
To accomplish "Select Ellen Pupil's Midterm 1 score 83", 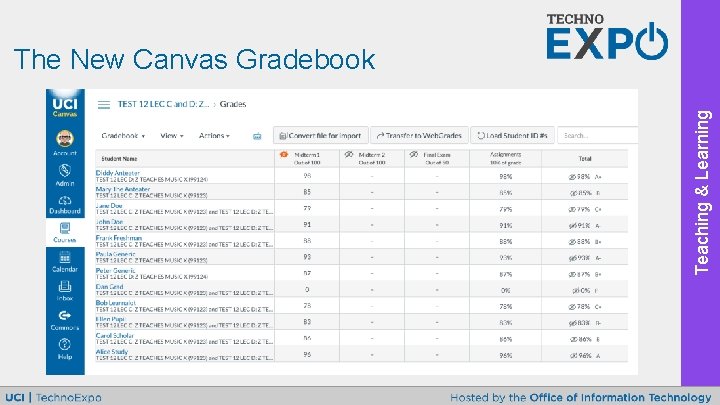I will pyautogui.click(x=307, y=322).
